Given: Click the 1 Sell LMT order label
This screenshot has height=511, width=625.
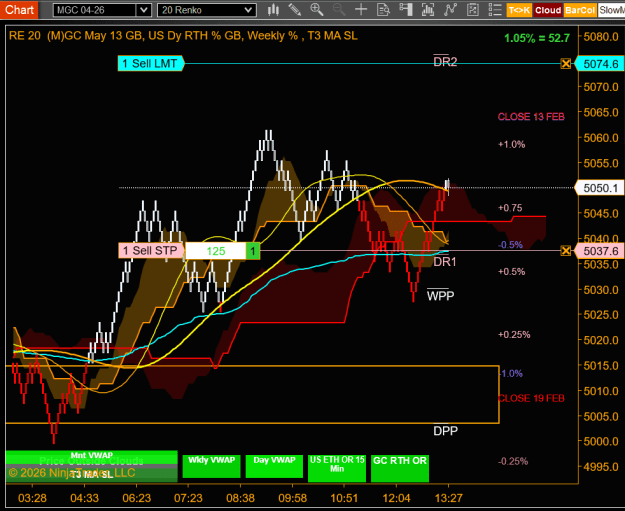Looking at the screenshot, I should 150,63.
